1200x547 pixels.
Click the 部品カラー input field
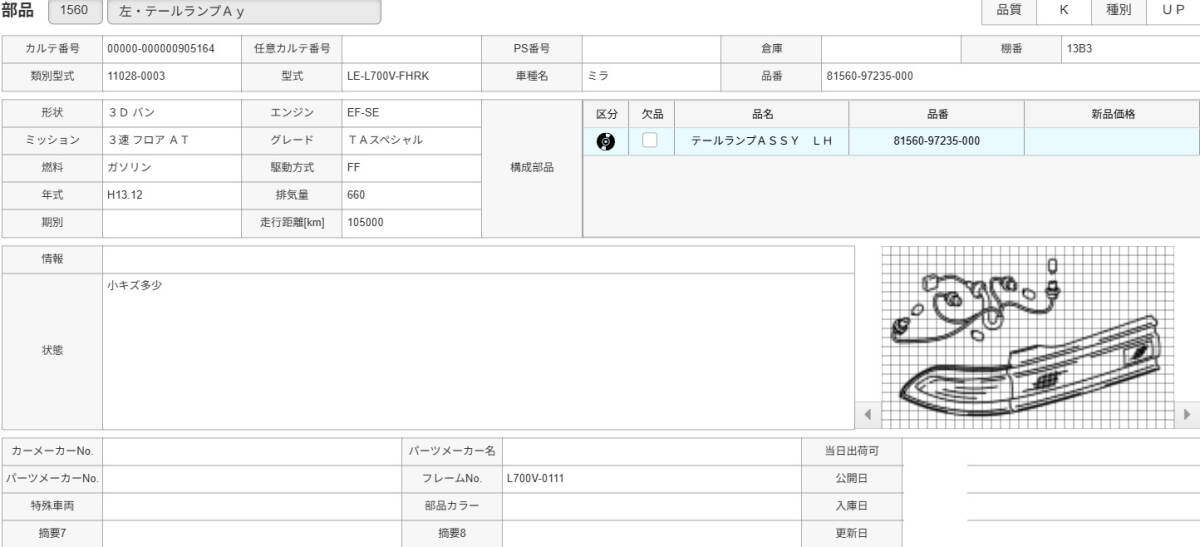651,506
